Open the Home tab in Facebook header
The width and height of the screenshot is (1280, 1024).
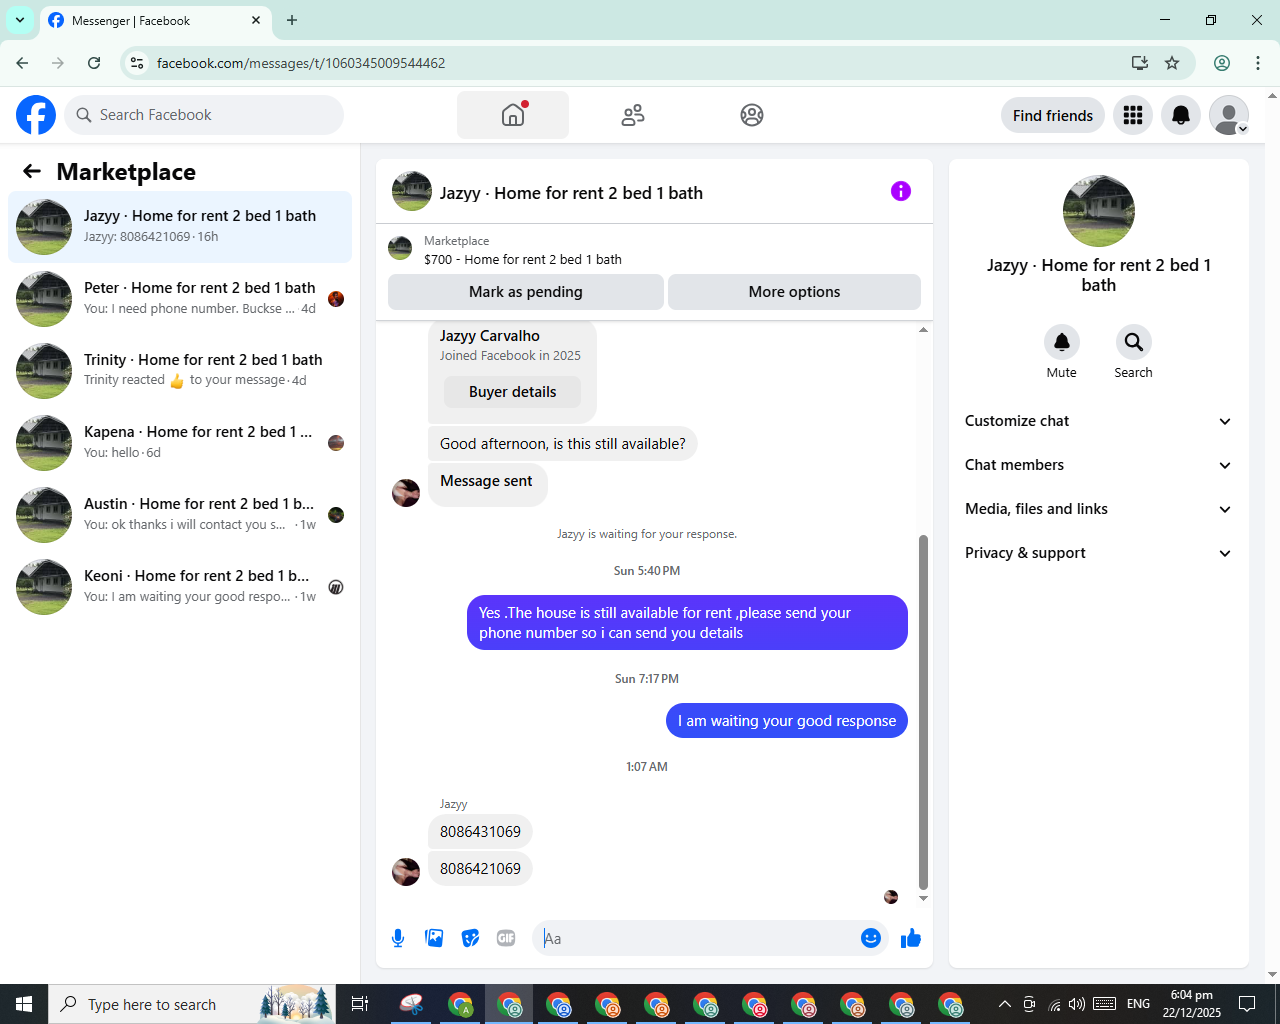(x=513, y=115)
